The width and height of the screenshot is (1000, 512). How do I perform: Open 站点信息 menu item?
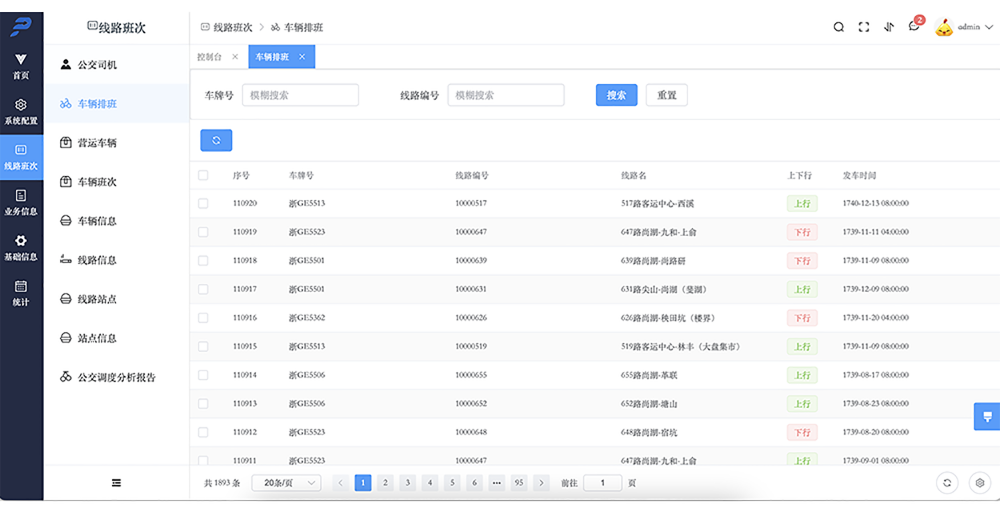pyautogui.click(x=117, y=338)
